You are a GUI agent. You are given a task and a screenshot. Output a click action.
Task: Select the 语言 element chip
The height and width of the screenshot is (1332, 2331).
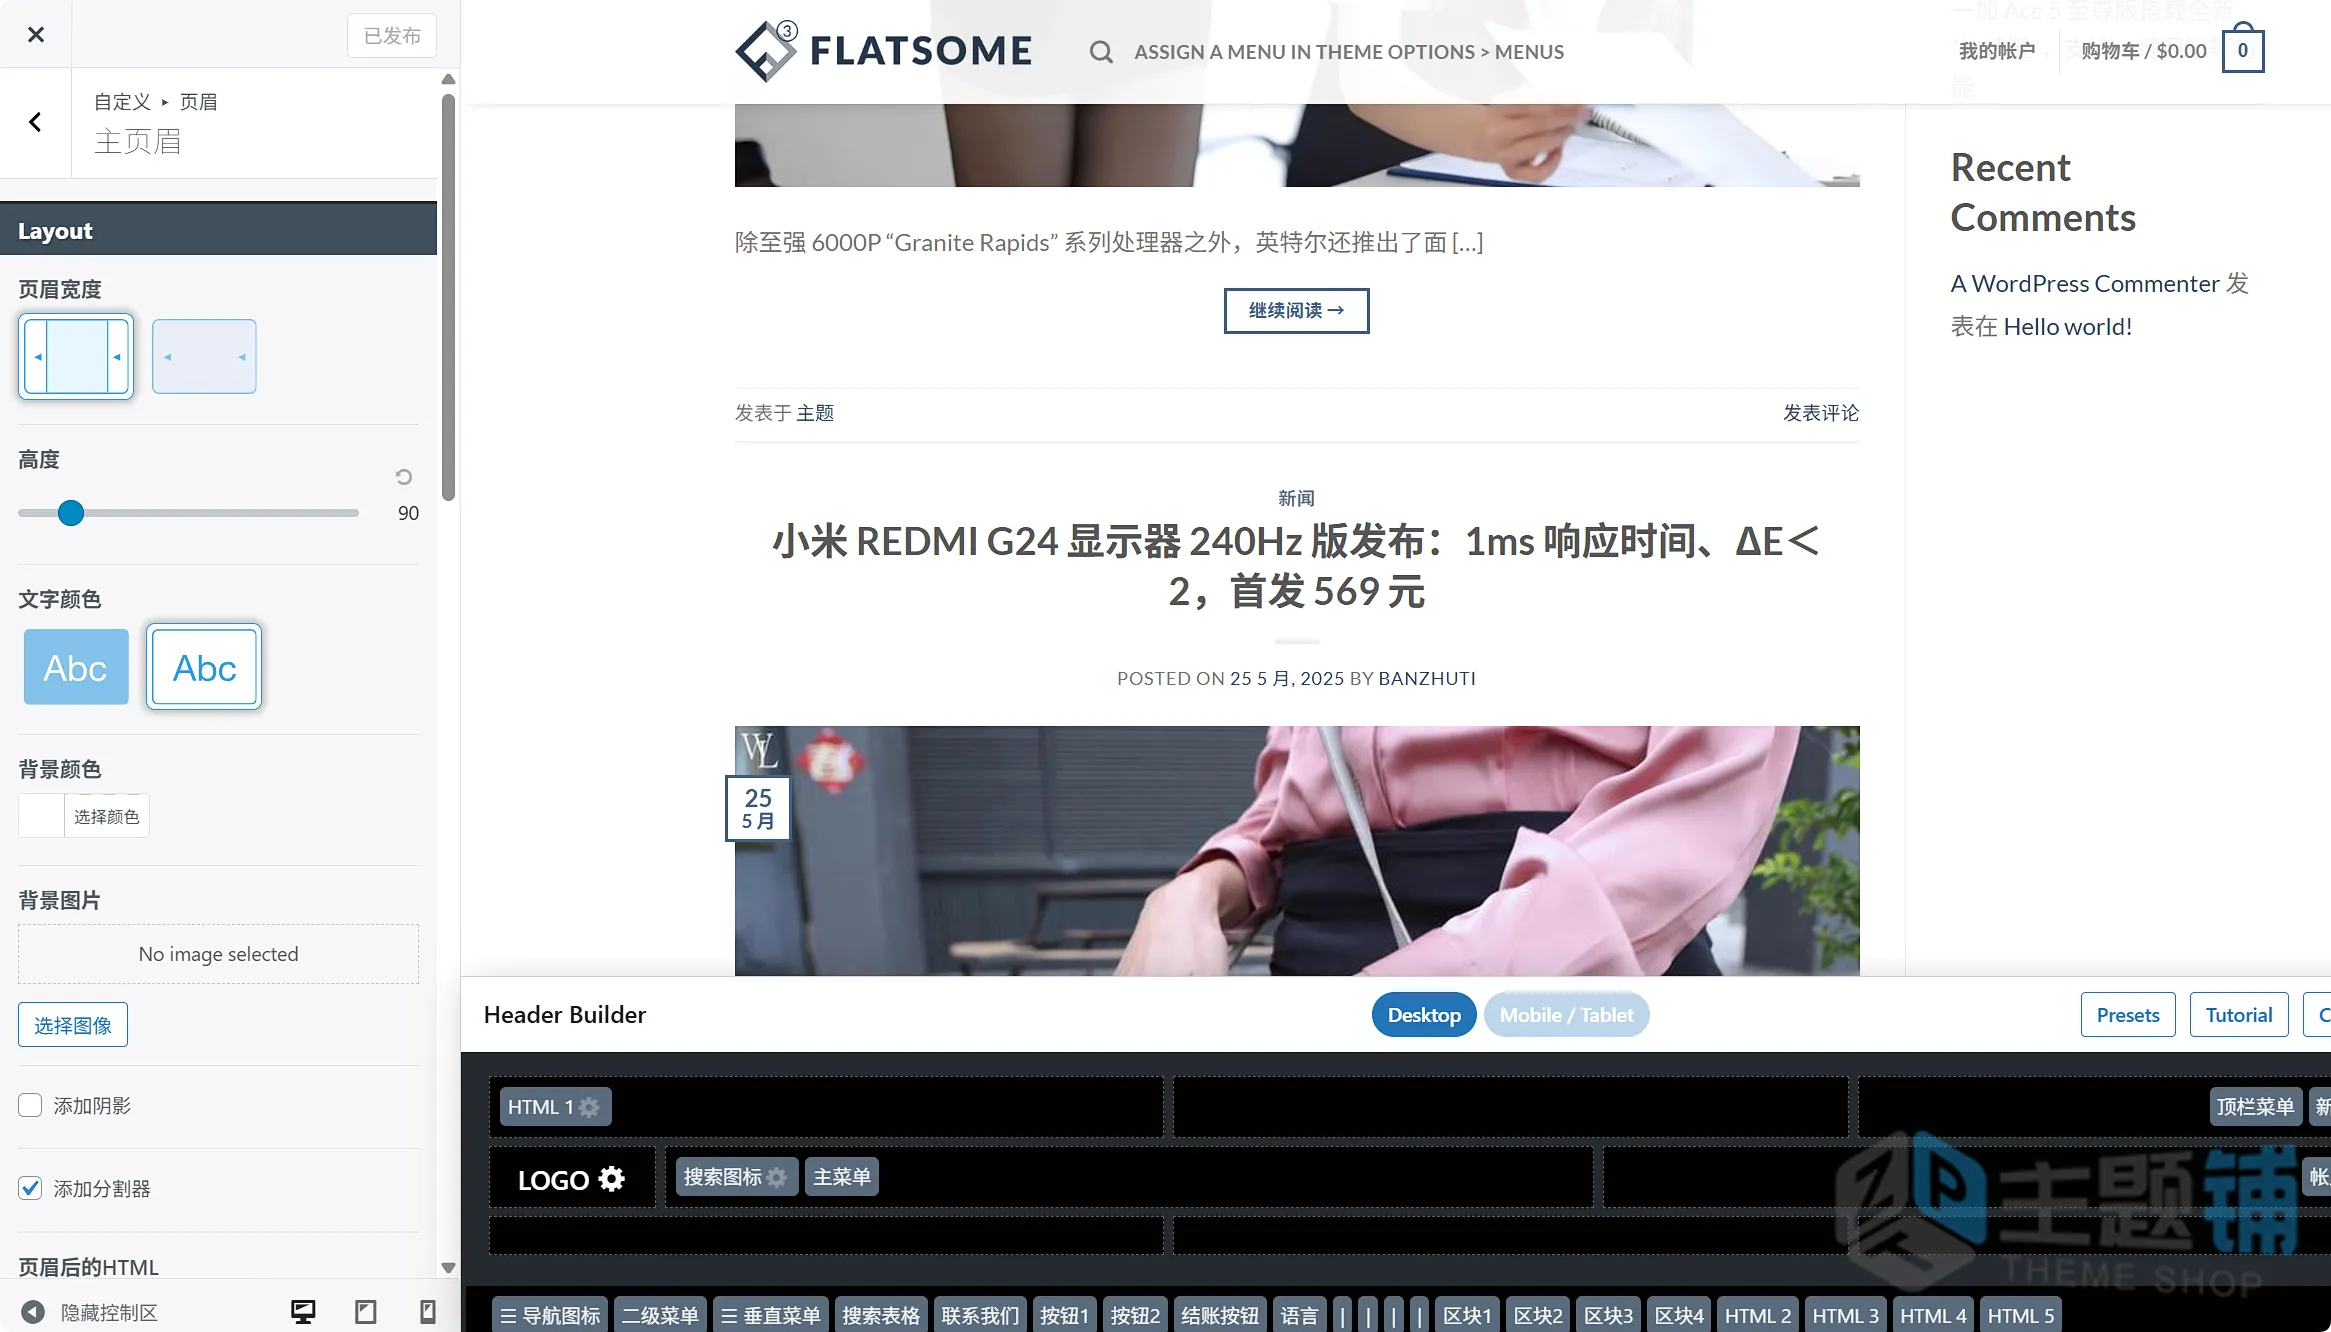(x=1300, y=1315)
